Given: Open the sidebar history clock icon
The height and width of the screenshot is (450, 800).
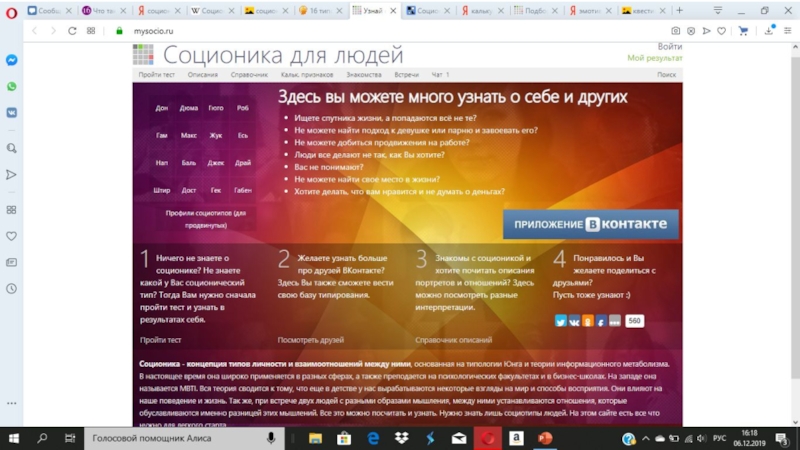Looking at the screenshot, I should tap(11, 288).
